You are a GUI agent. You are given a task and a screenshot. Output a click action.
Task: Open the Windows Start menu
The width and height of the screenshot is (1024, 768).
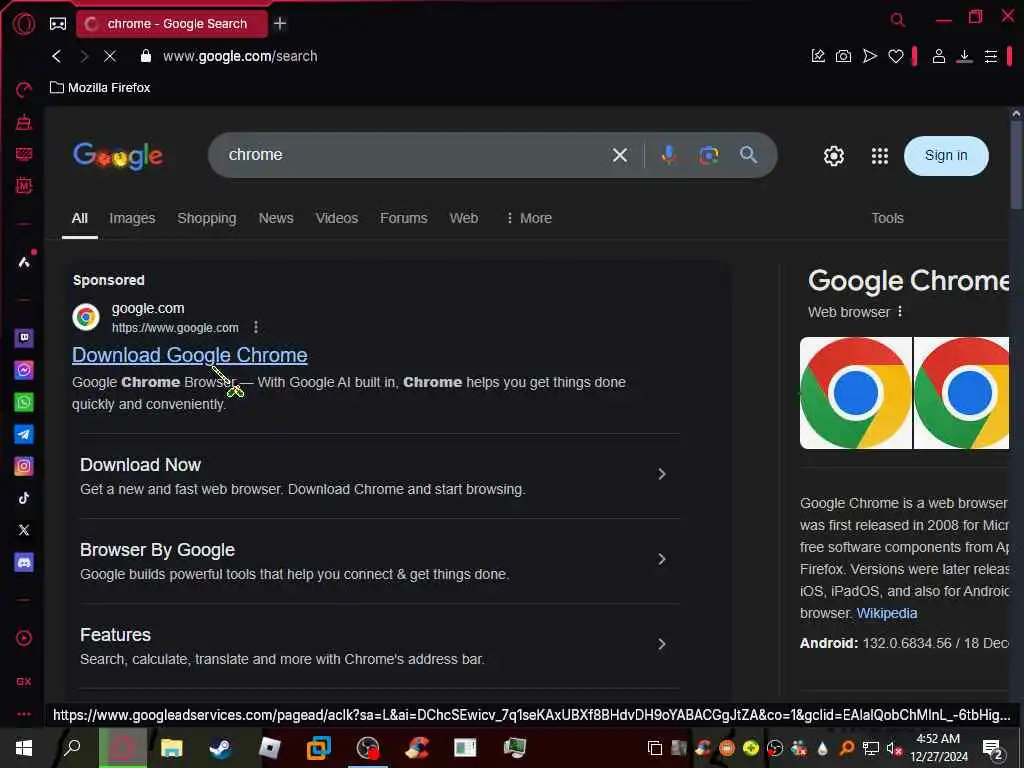(x=24, y=748)
